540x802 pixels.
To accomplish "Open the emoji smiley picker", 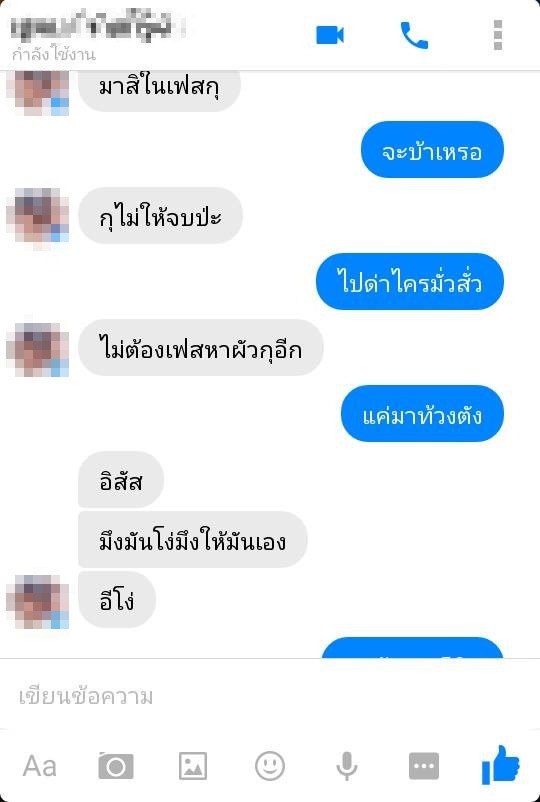I will [269, 766].
